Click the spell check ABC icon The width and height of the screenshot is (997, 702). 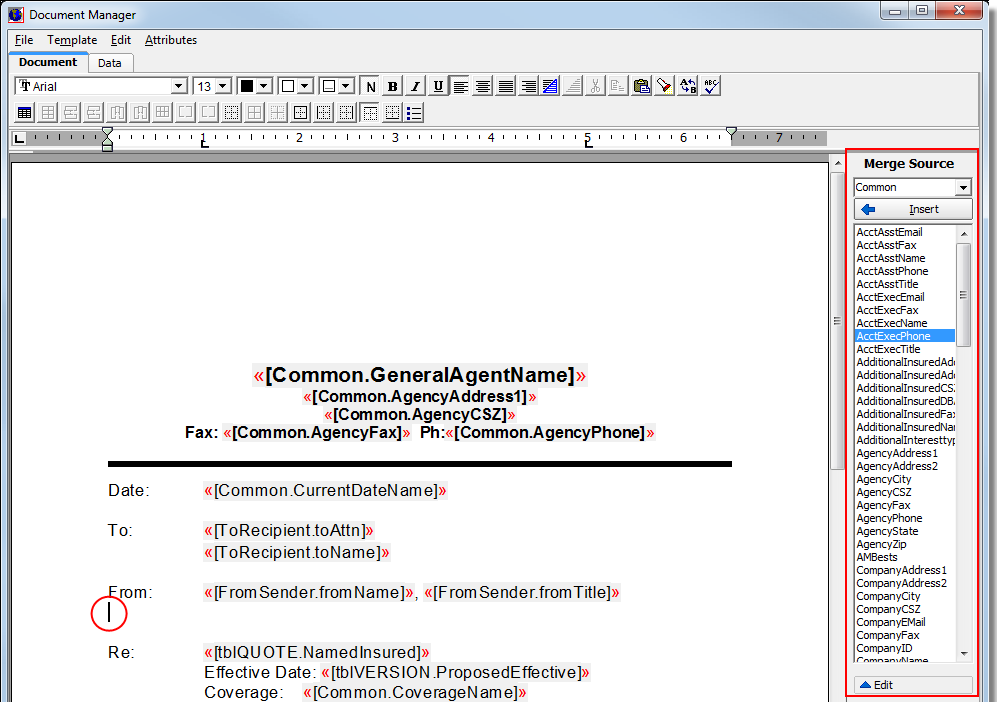[711, 86]
